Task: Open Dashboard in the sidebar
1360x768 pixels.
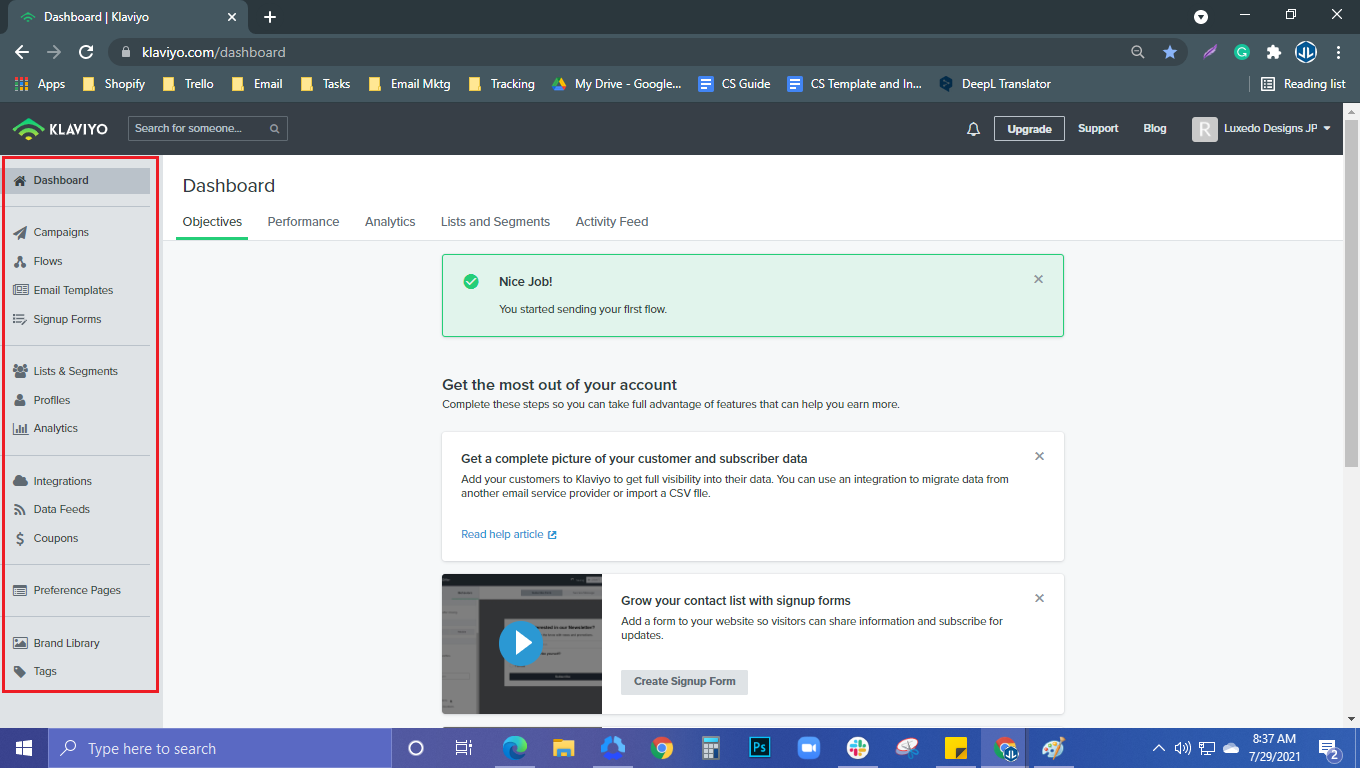Action: coord(78,180)
